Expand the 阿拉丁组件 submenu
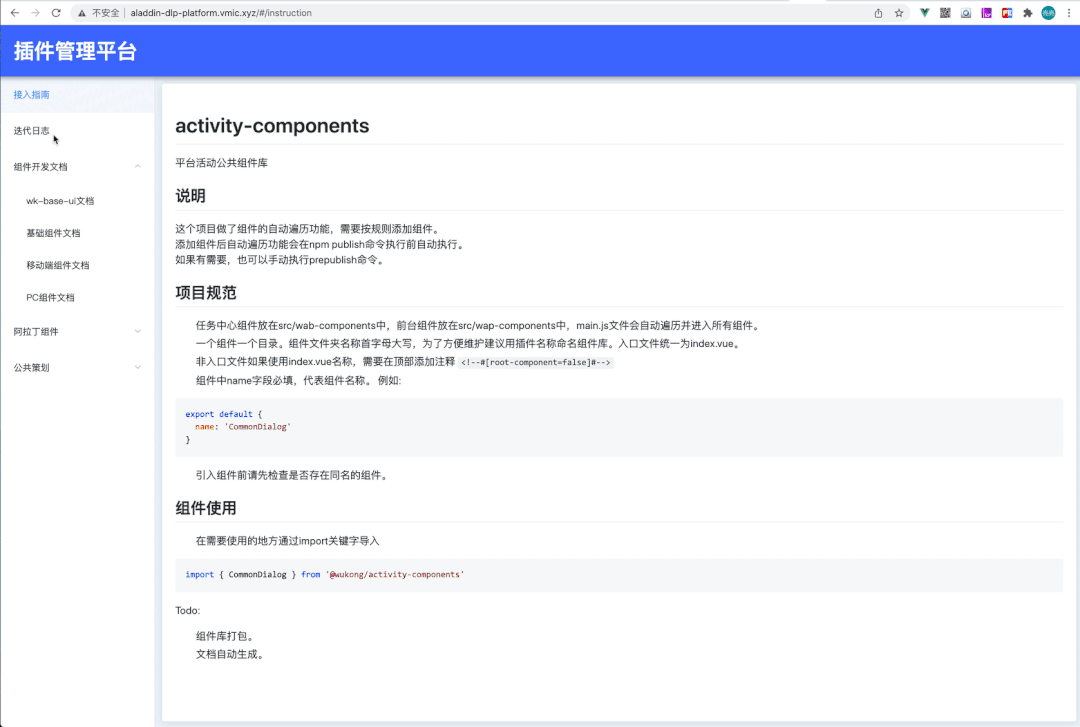Image resolution: width=1080 pixels, height=727 pixels. coord(77,331)
